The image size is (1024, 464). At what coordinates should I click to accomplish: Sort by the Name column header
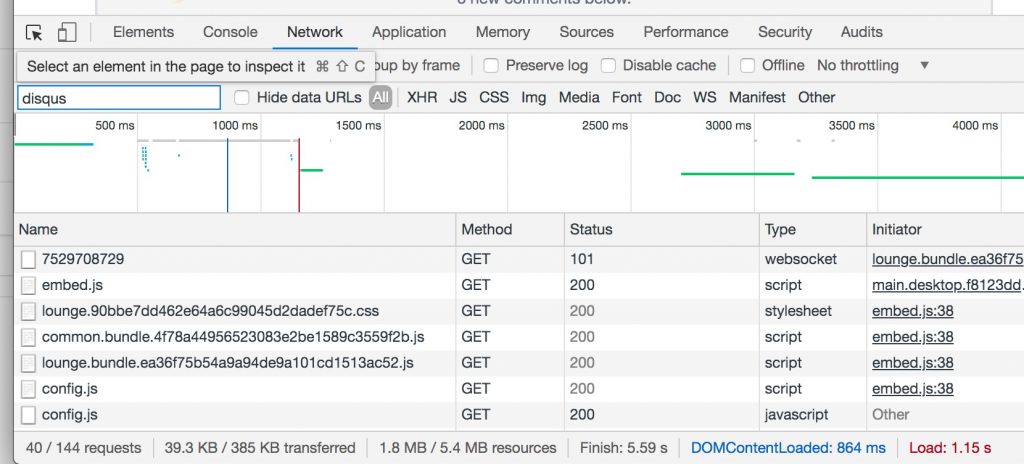click(234, 229)
